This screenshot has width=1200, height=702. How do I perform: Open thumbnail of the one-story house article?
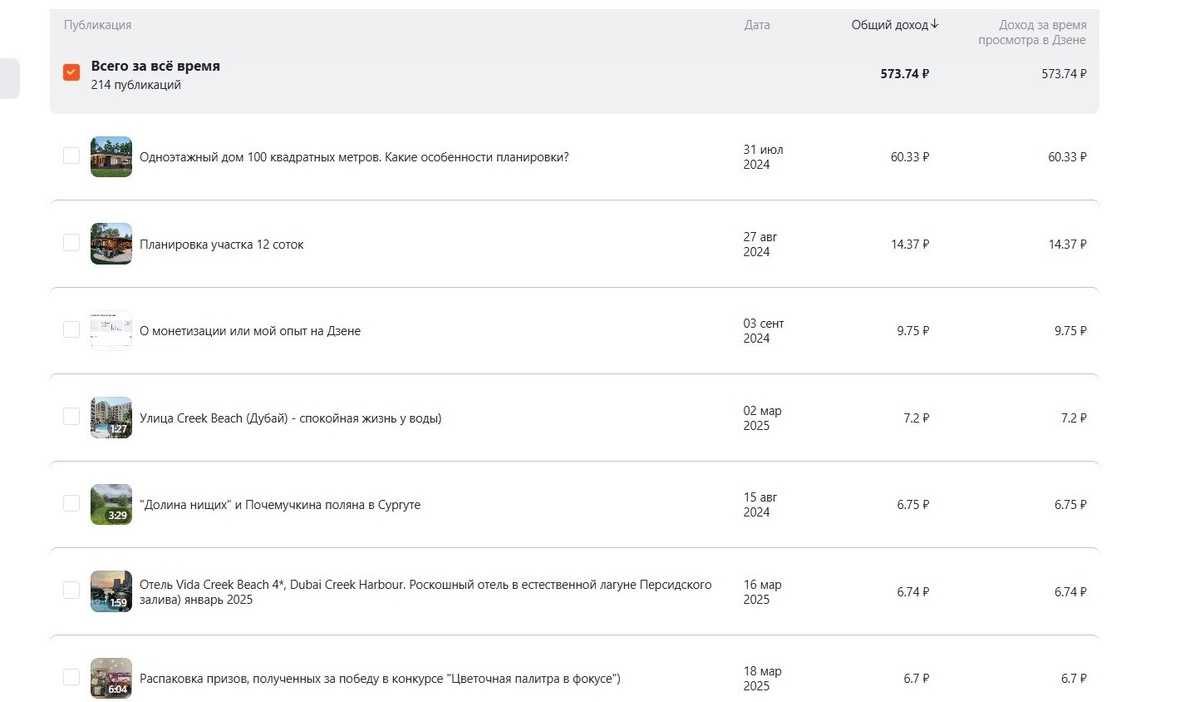point(111,157)
